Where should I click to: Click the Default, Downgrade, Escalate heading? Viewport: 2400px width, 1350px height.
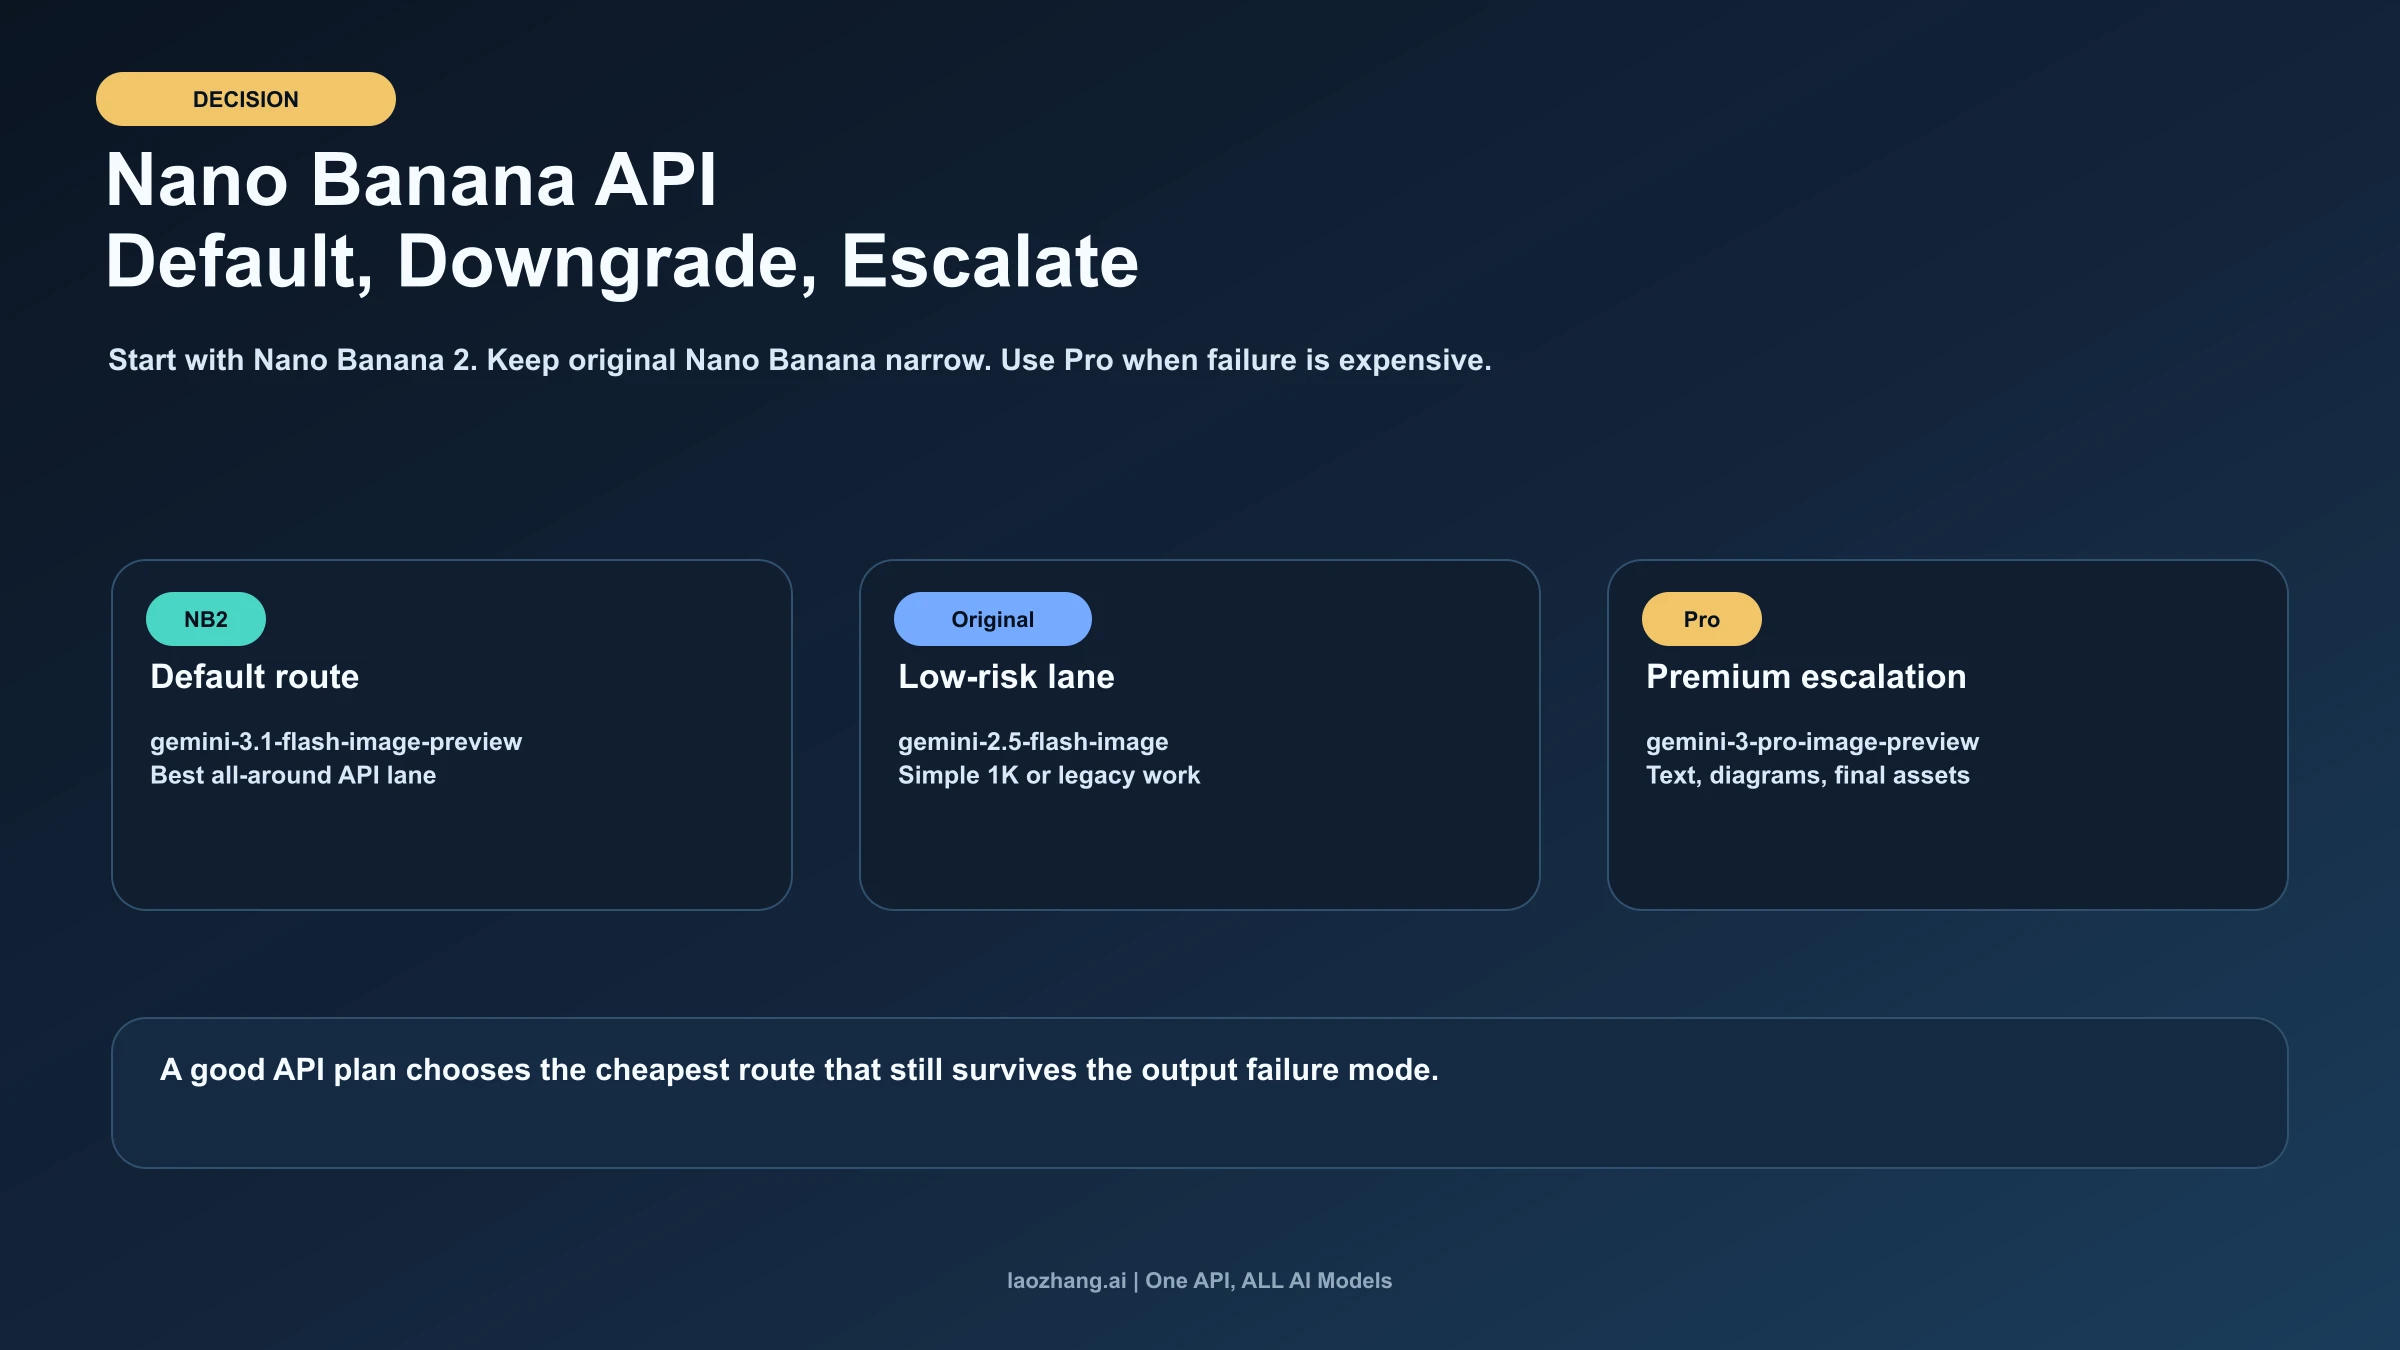623,264
